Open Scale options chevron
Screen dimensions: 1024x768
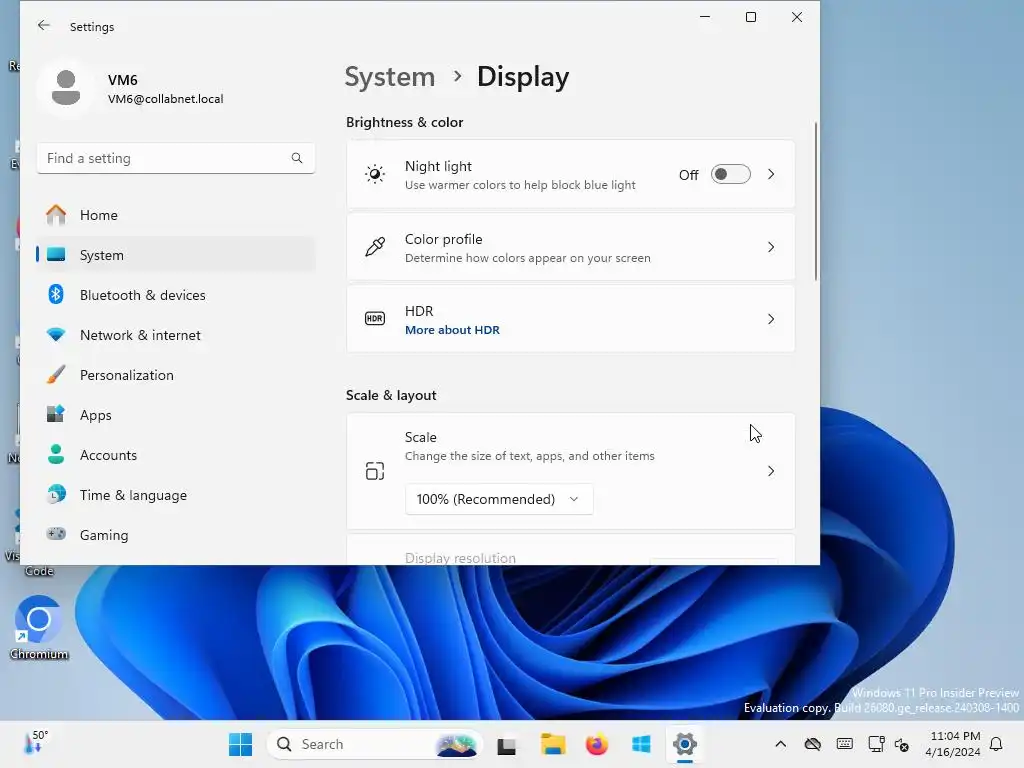tap(771, 471)
